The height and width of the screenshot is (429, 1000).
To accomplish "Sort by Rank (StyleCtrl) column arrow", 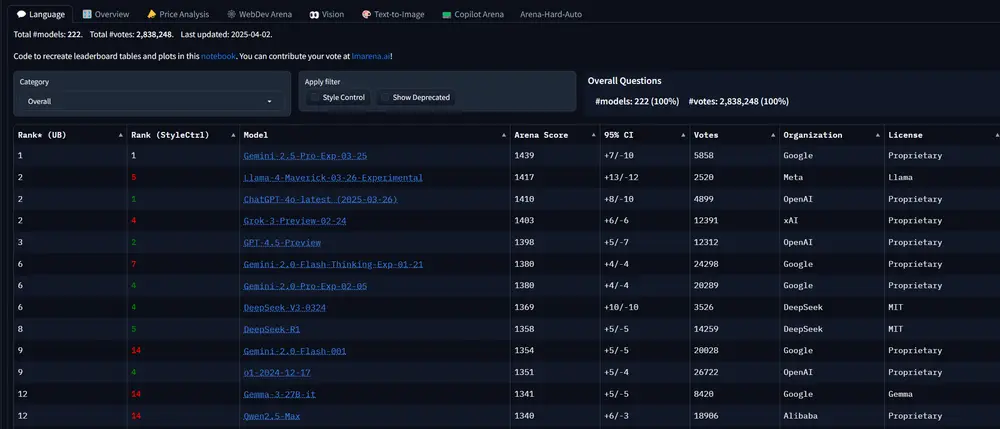I will coord(233,135).
